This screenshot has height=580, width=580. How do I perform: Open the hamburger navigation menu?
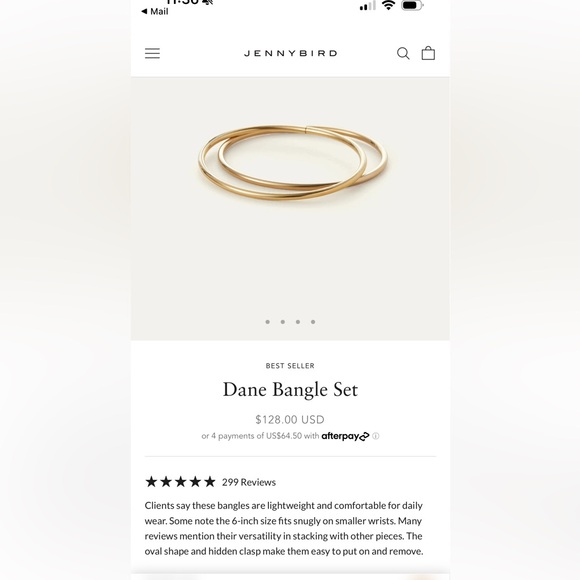pyautogui.click(x=152, y=53)
